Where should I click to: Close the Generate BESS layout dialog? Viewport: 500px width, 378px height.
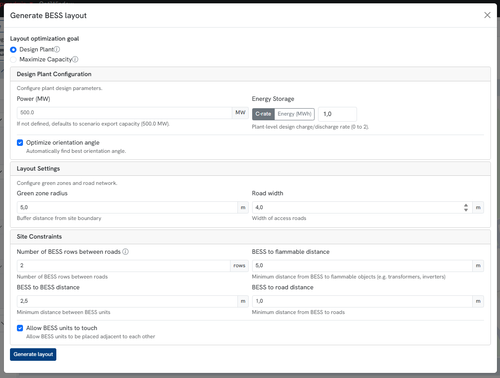coord(487,15)
